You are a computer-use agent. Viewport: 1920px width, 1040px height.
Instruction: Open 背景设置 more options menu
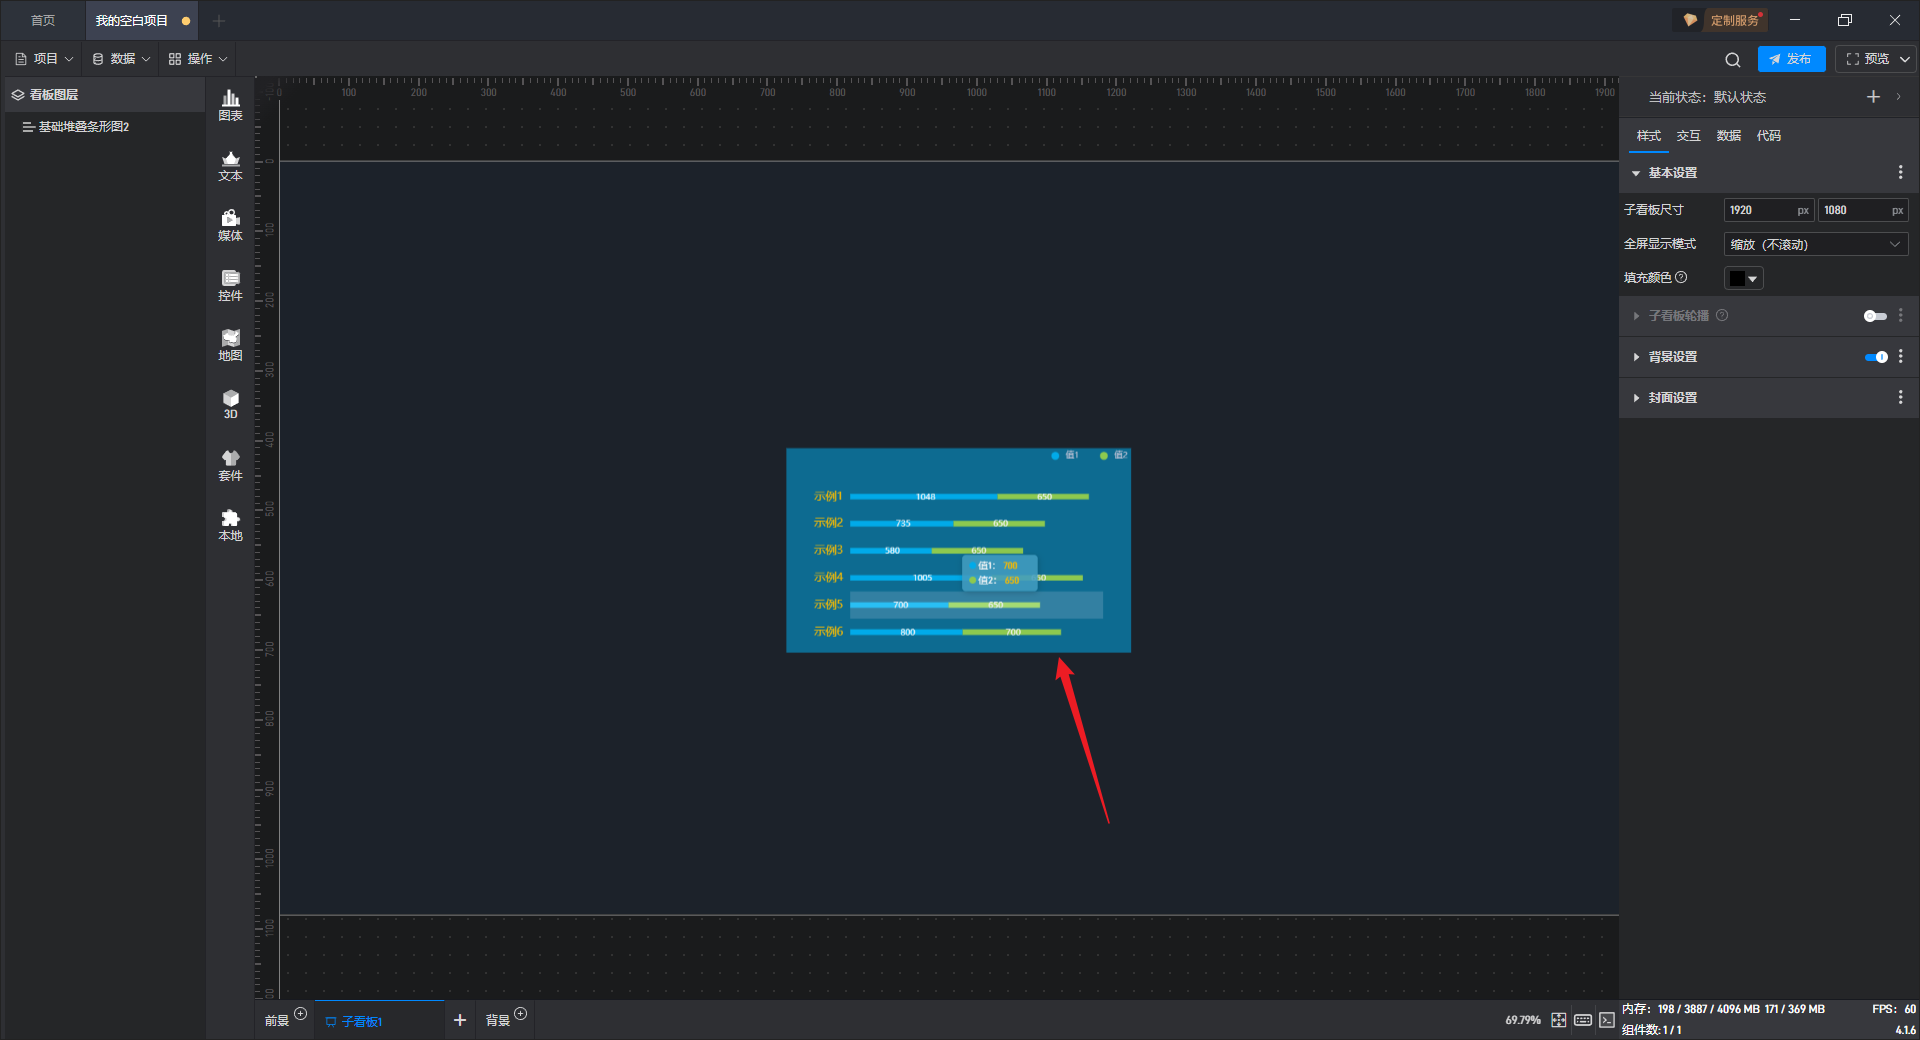tap(1900, 356)
